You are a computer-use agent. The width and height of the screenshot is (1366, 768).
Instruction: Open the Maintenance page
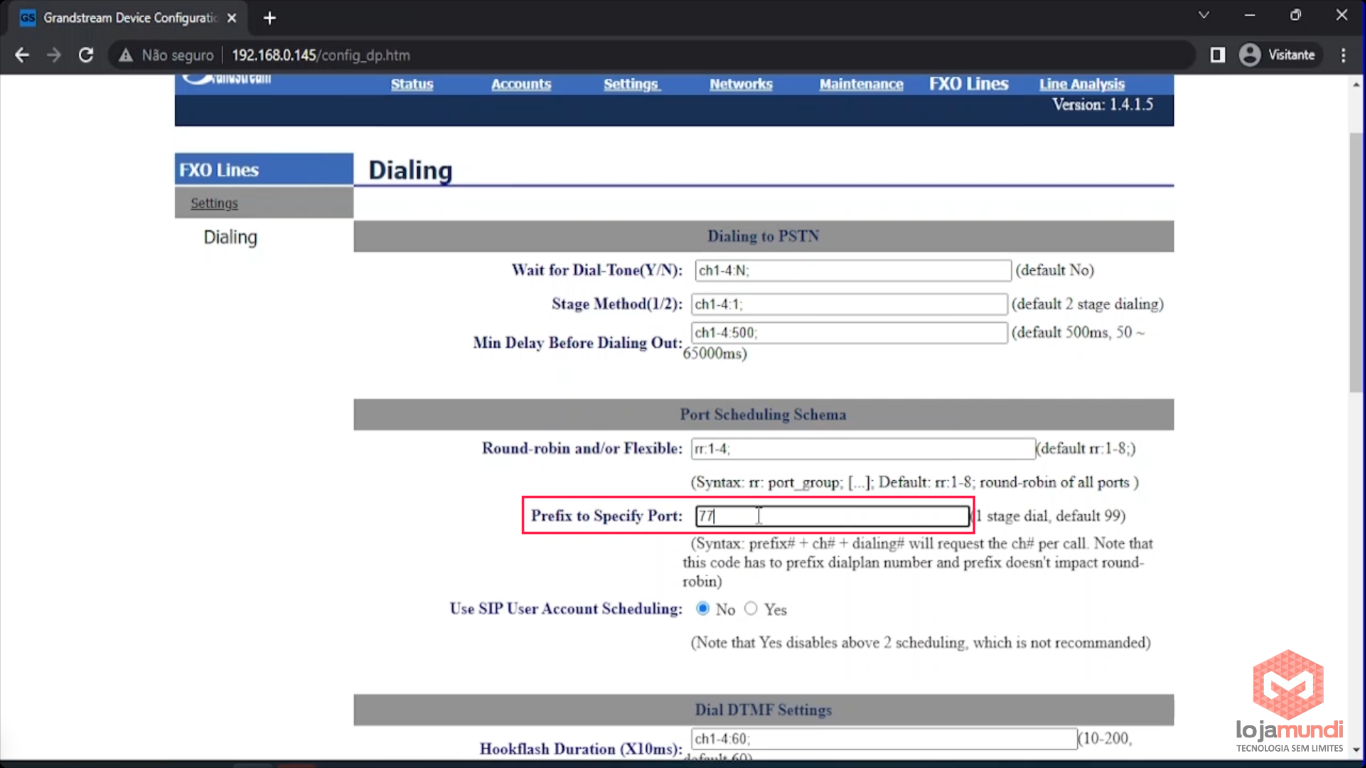pyautogui.click(x=861, y=85)
